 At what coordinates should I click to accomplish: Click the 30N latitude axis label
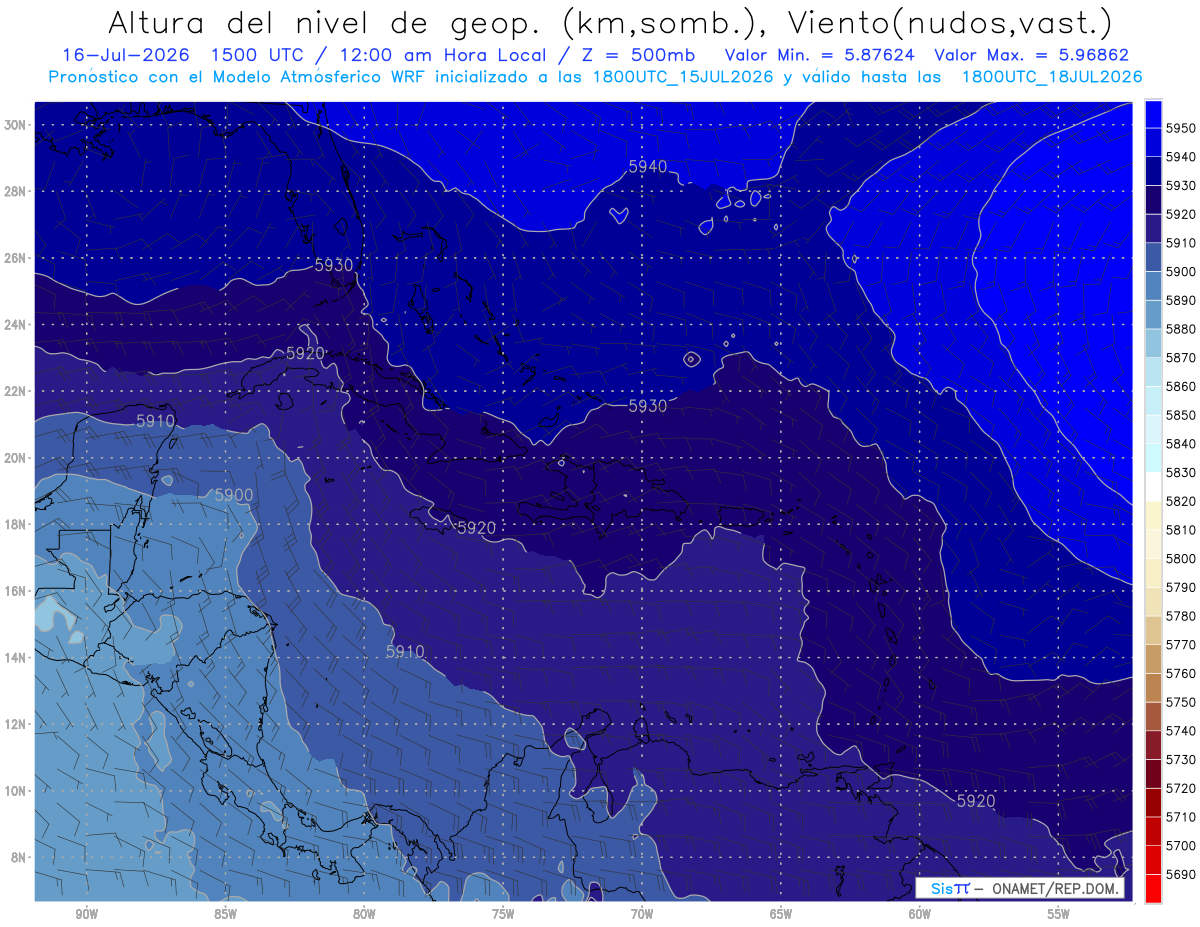pyautogui.click(x=16, y=125)
